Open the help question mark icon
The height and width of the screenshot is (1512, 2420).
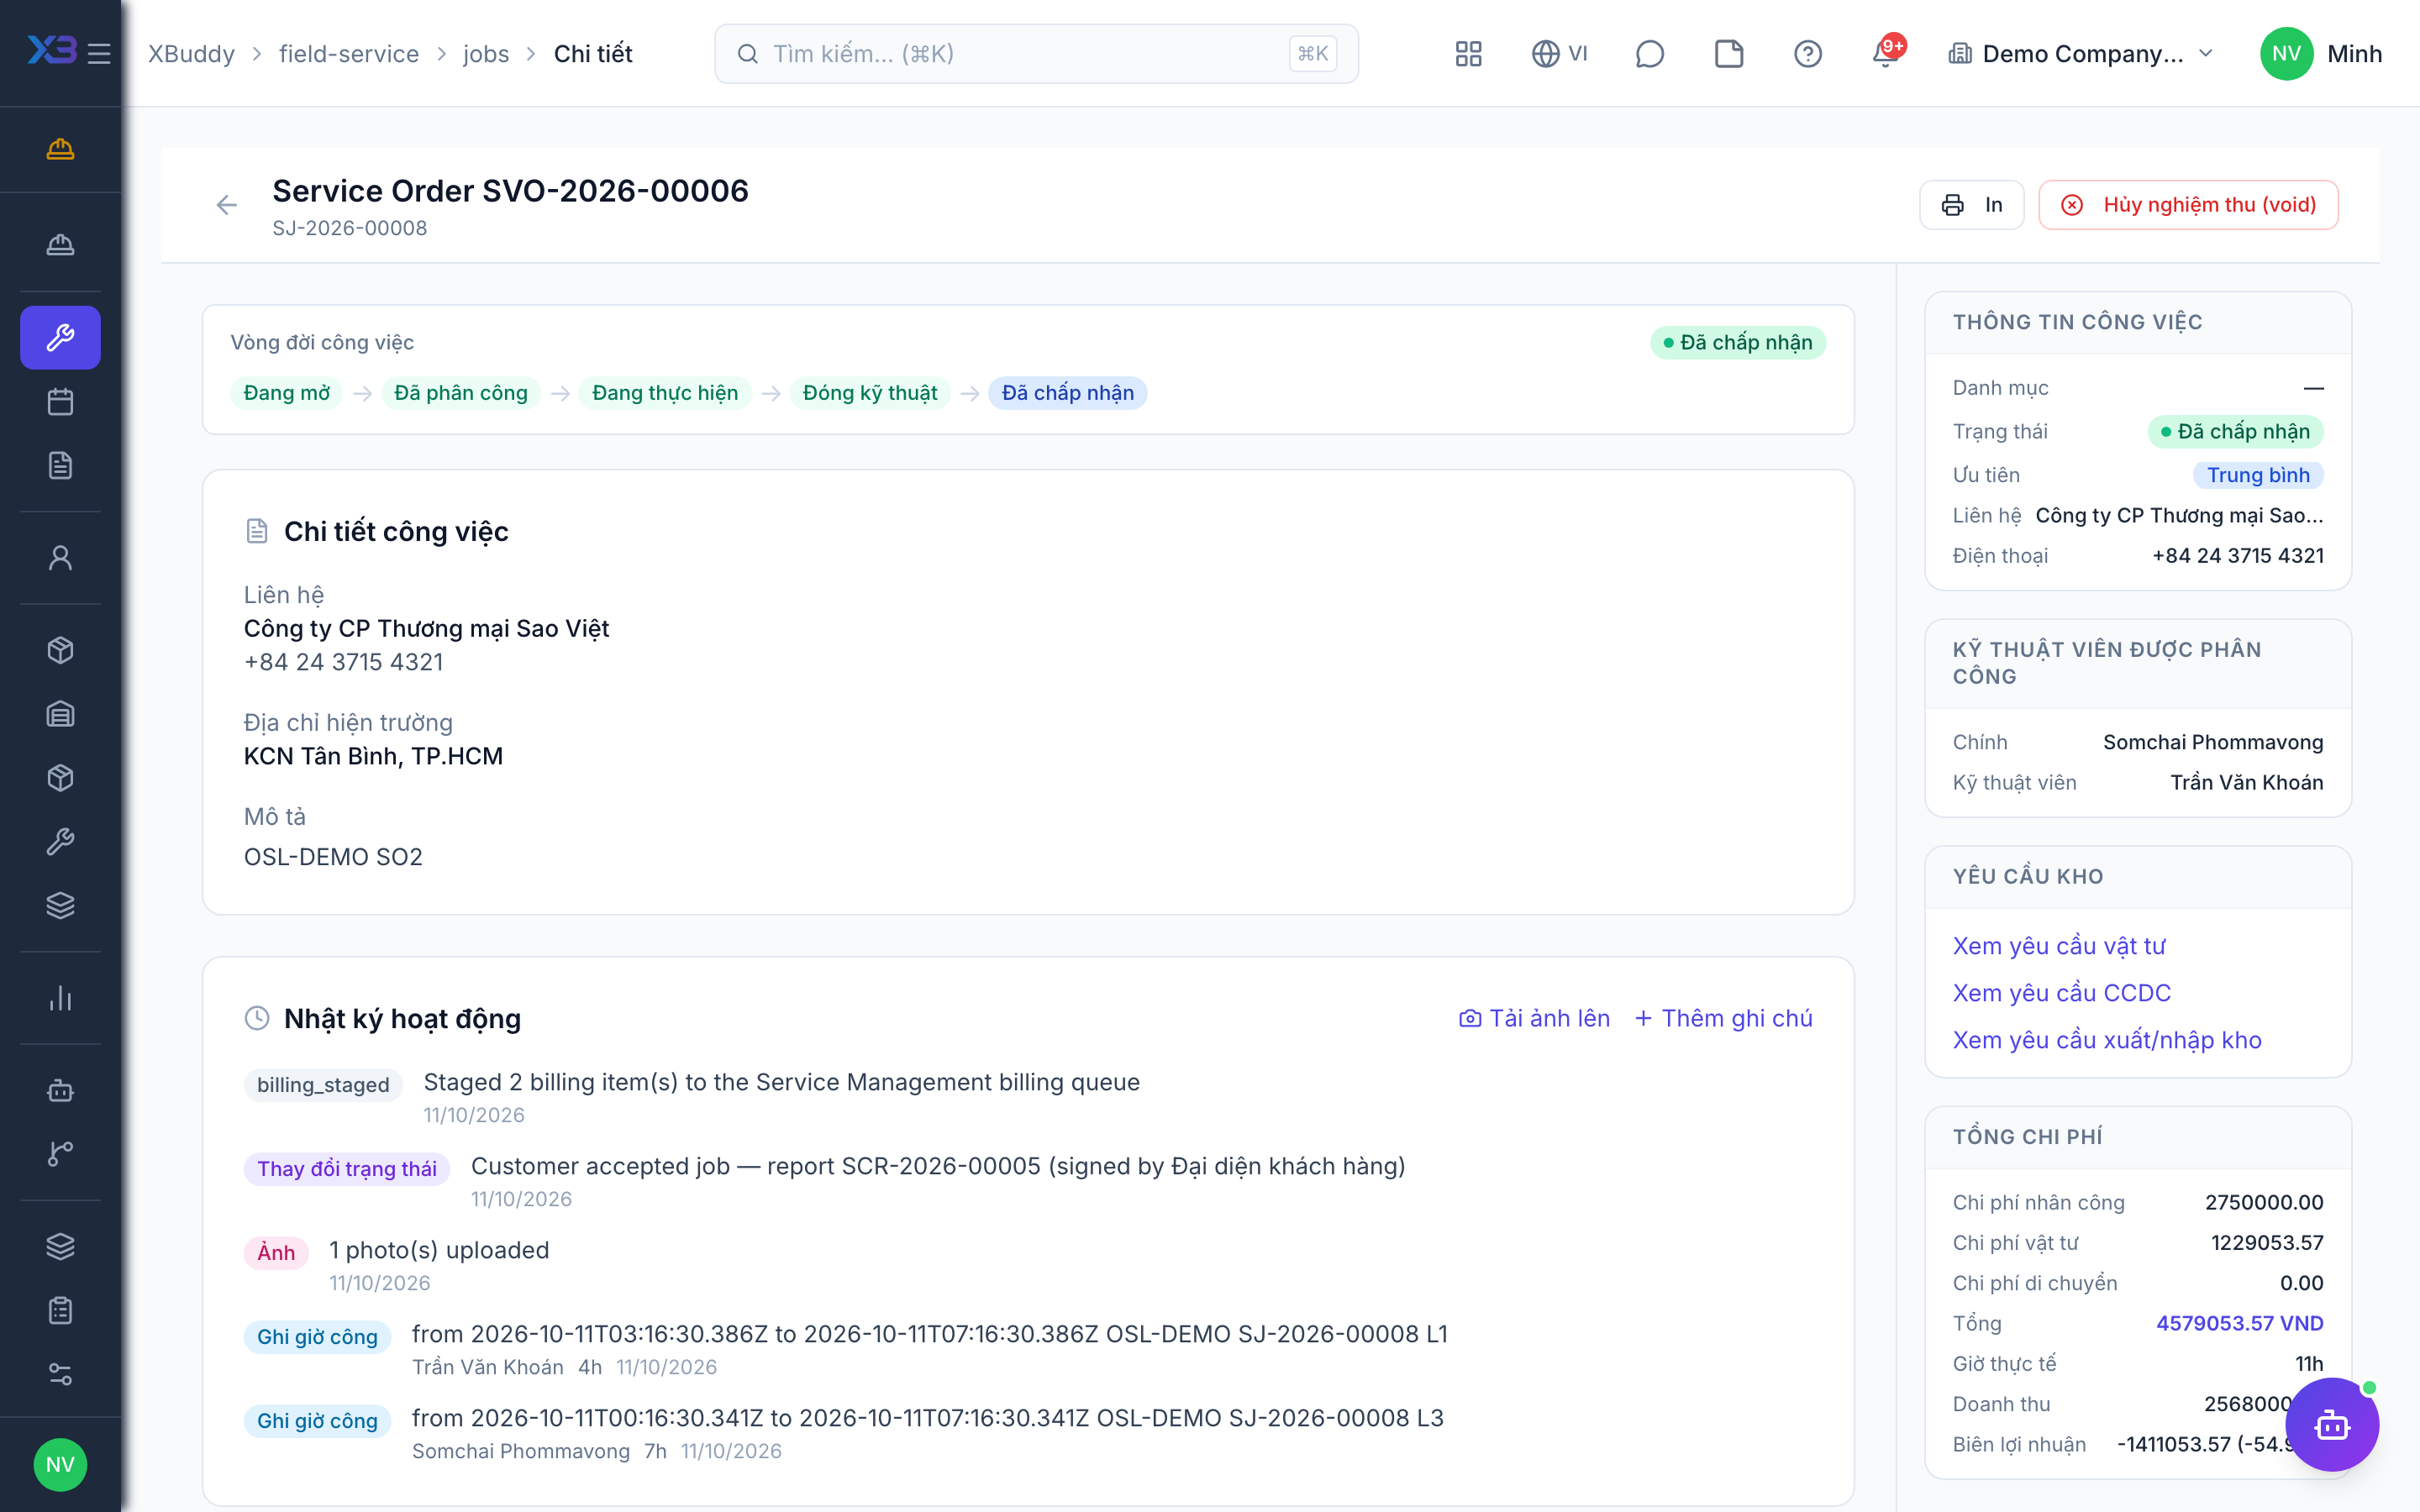(x=1807, y=53)
